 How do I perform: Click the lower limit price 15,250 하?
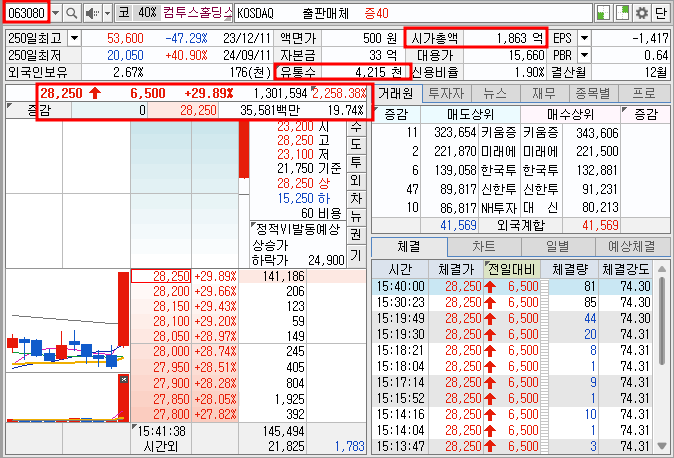pyautogui.click(x=303, y=198)
